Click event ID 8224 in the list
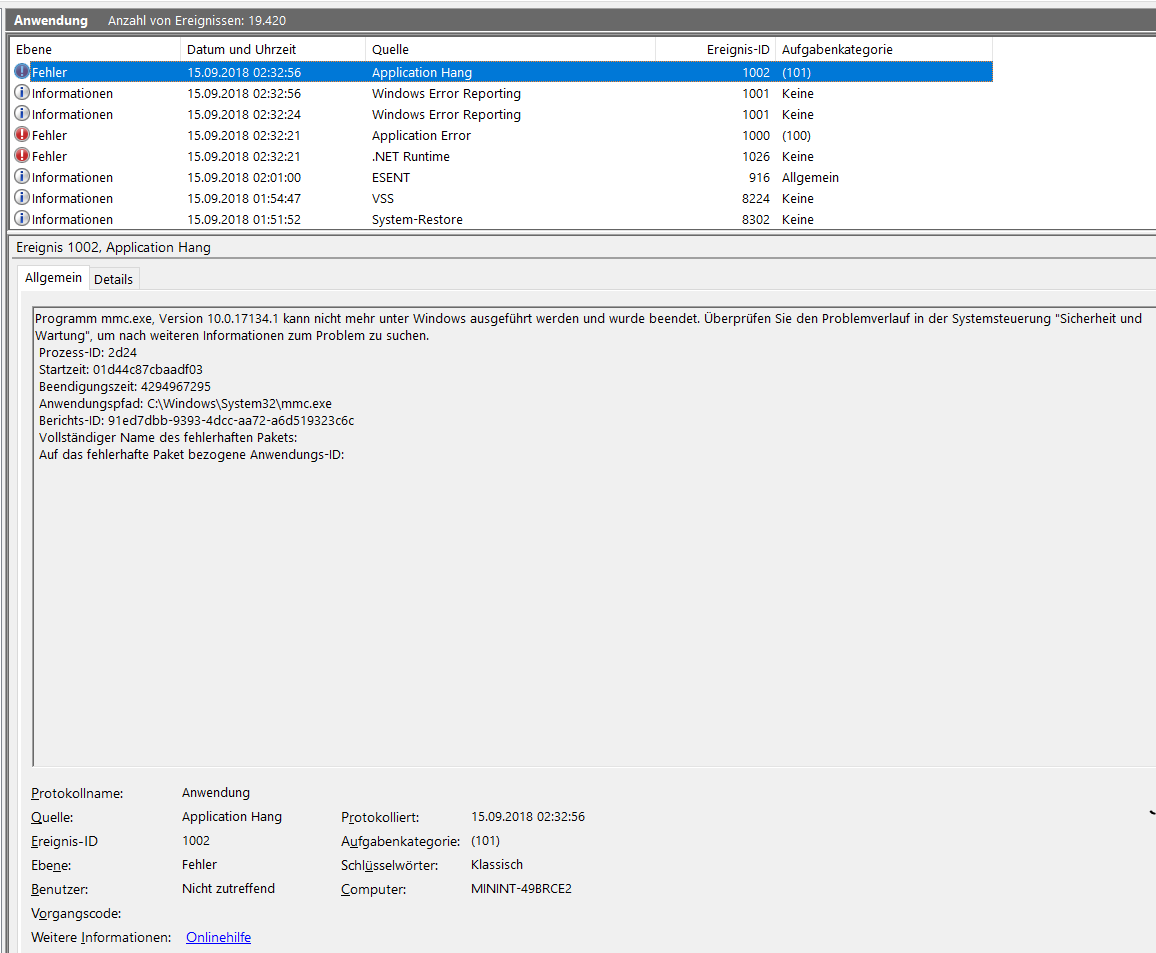 (756, 198)
